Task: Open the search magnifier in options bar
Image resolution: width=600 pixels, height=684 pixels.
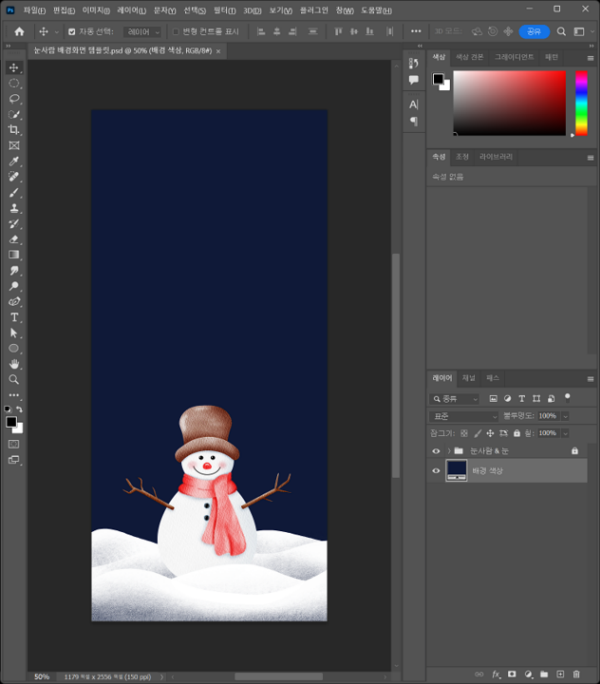Action: 562,31
